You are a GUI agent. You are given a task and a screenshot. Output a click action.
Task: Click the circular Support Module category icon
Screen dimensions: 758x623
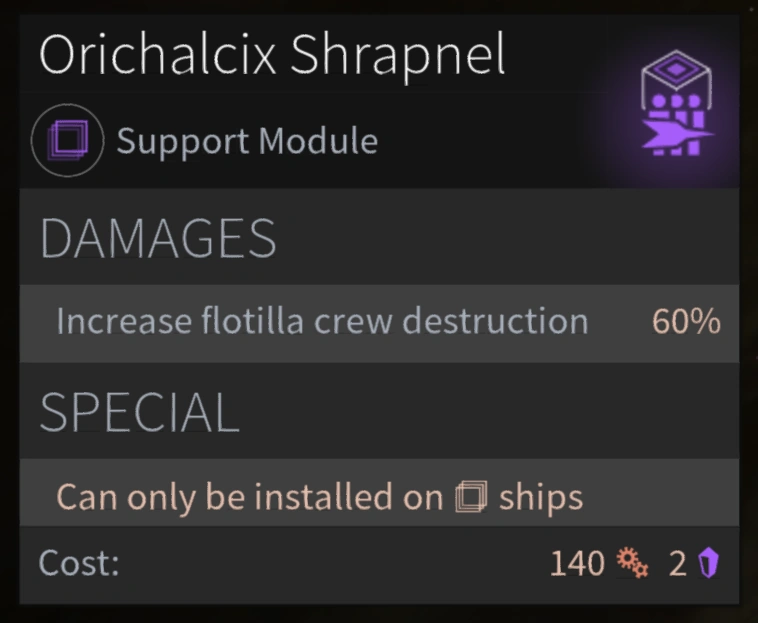point(67,141)
